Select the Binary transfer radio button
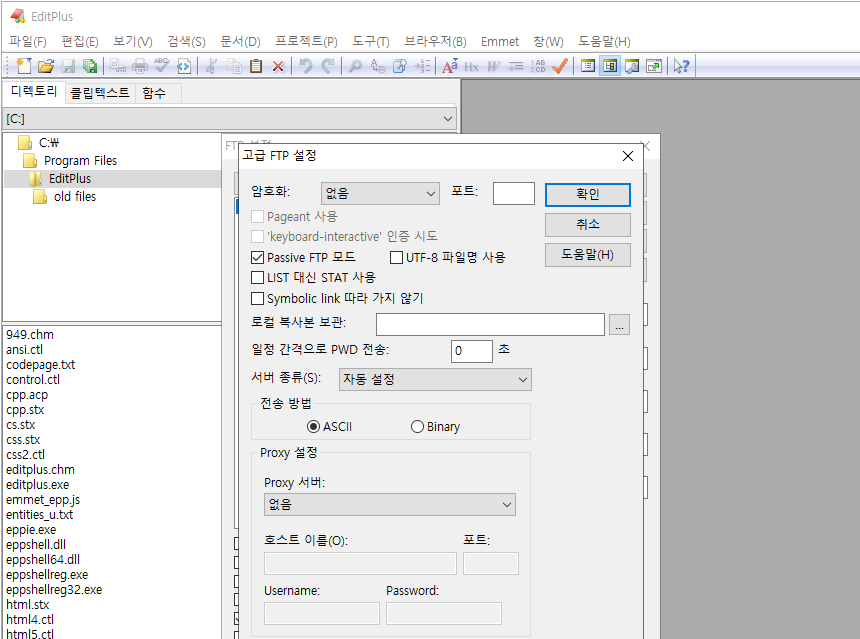 pos(417,426)
